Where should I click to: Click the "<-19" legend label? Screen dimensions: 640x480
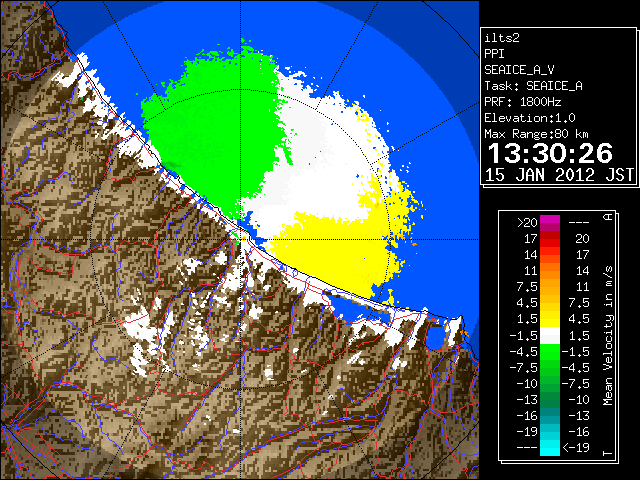click(576, 447)
